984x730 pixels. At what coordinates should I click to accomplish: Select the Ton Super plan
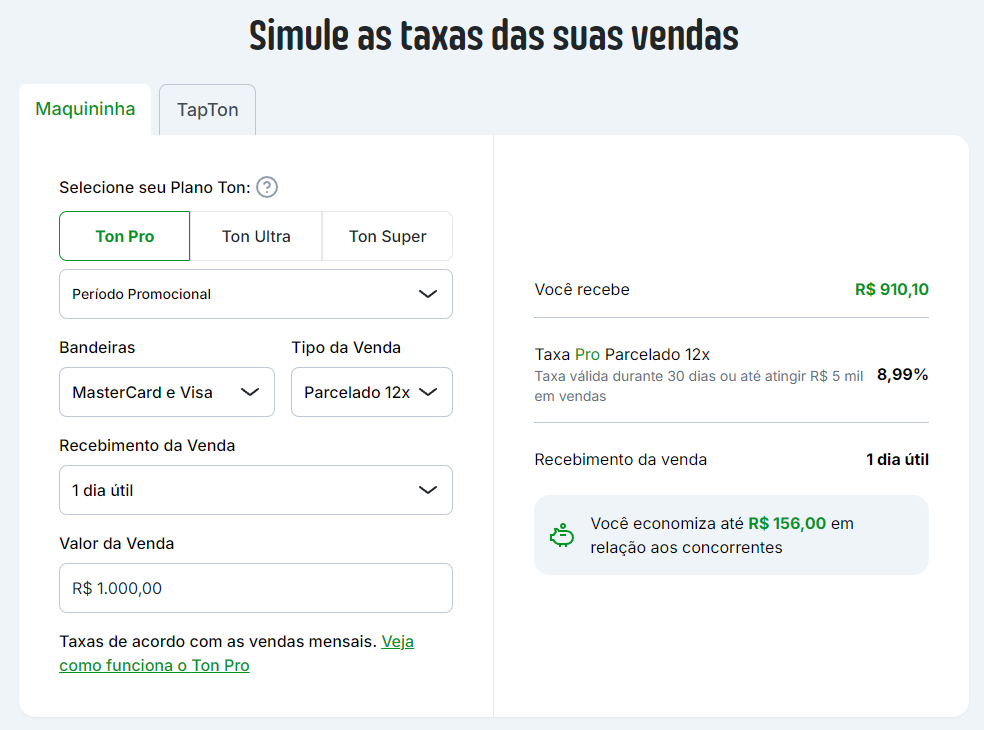click(x=387, y=236)
